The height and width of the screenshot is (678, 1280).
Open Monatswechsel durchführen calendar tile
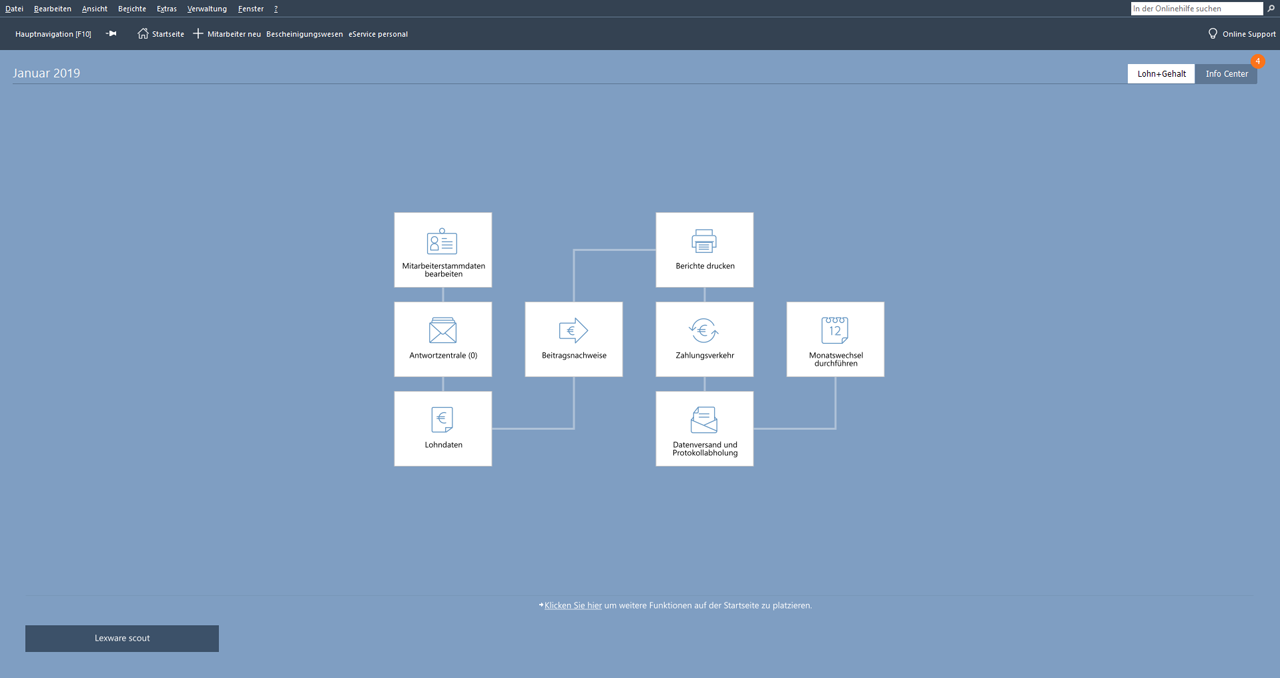pyautogui.click(x=836, y=339)
